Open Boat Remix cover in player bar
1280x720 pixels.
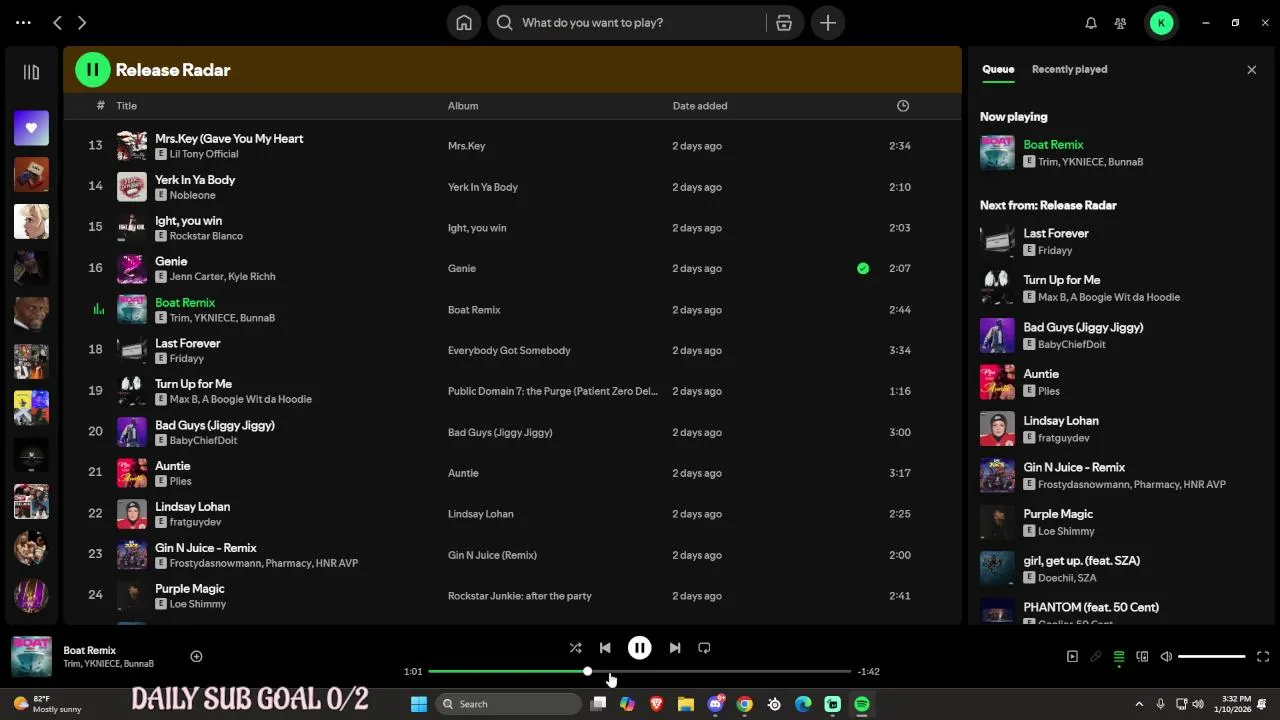31,657
